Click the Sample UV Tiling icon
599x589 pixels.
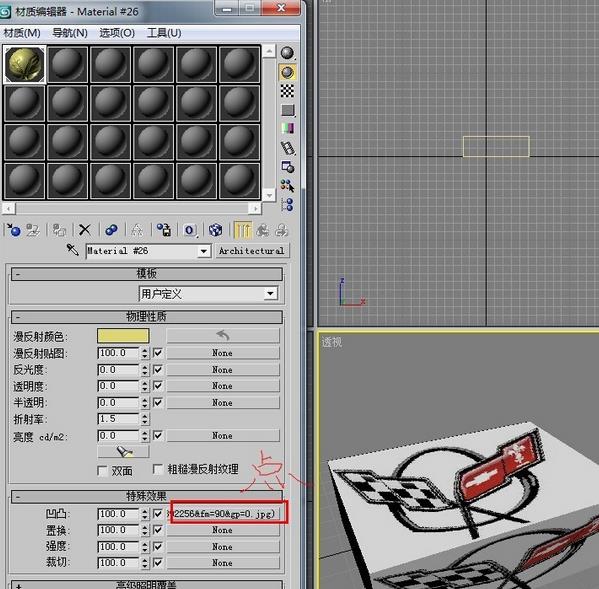coord(288,110)
